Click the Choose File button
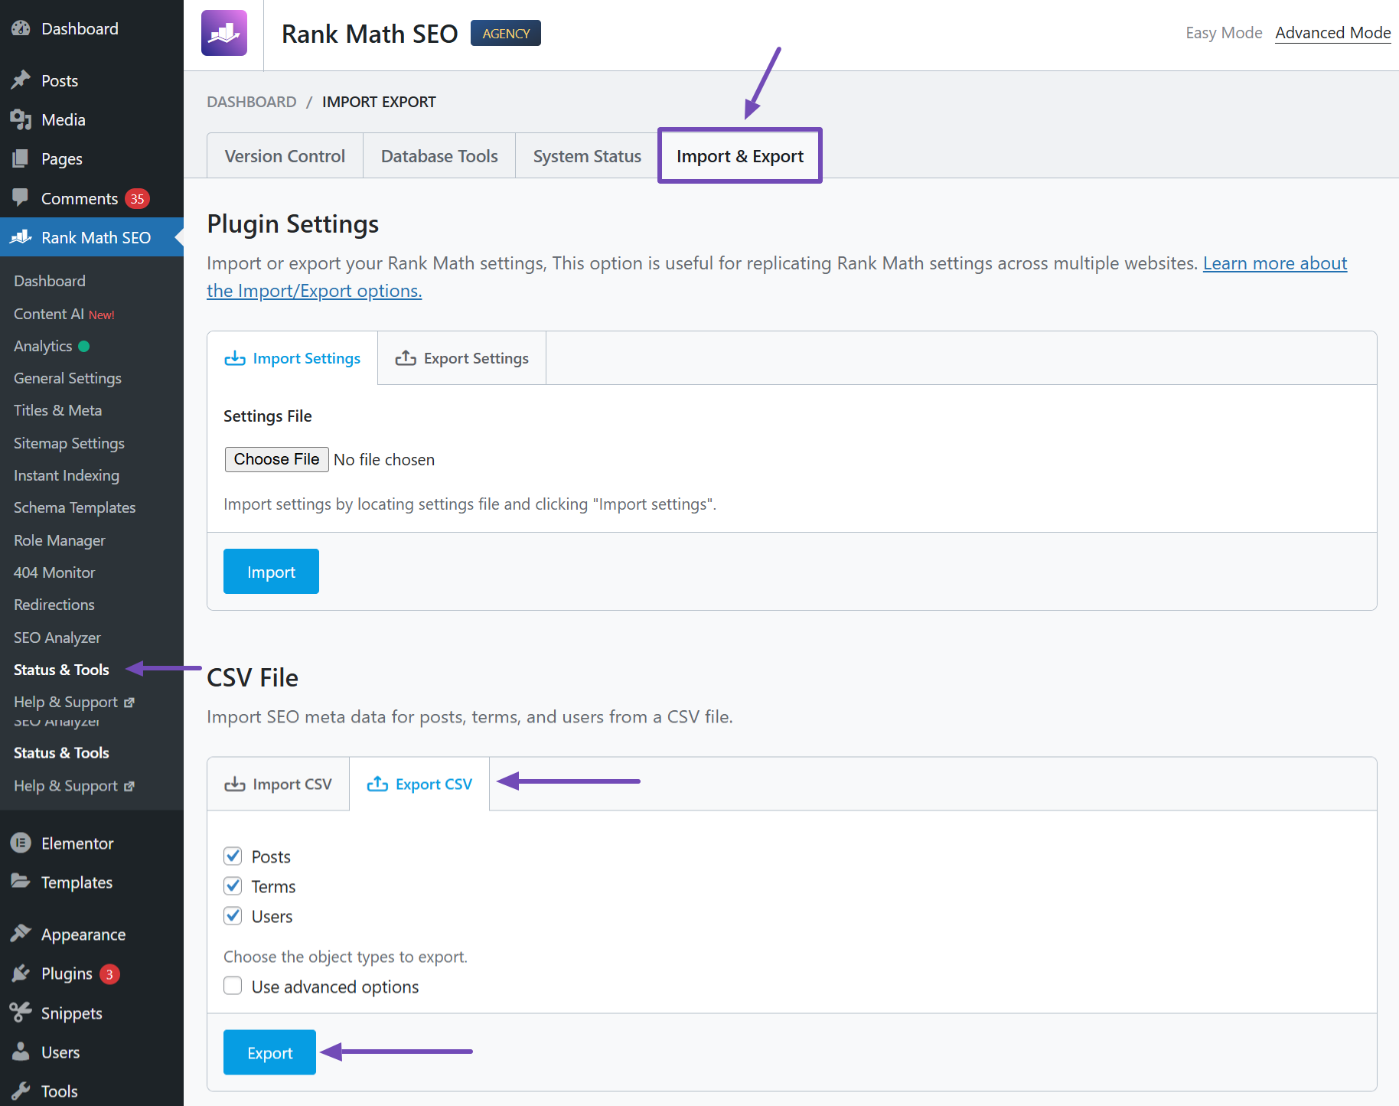The image size is (1399, 1106). point(277,459)
